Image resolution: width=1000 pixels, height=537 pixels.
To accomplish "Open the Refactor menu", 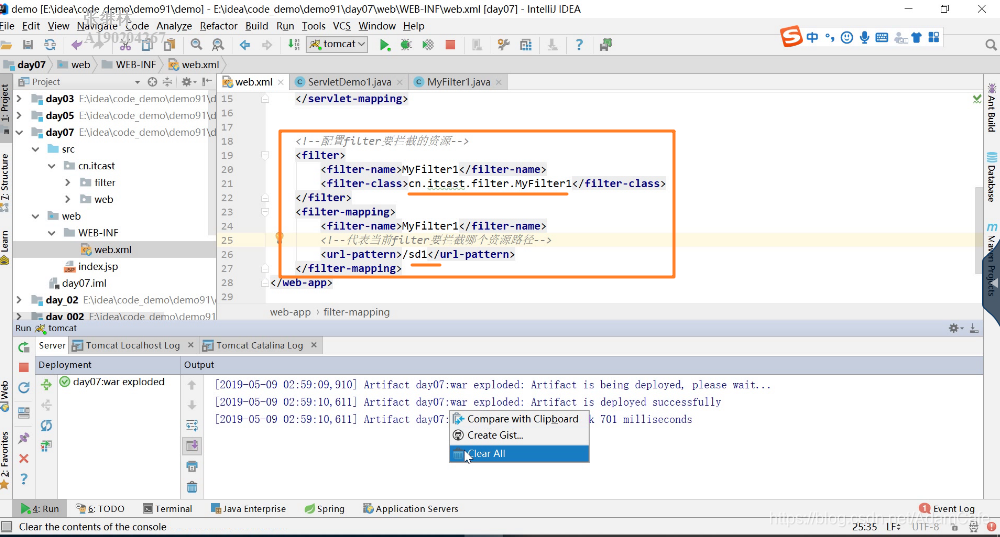I will [218, 26].
